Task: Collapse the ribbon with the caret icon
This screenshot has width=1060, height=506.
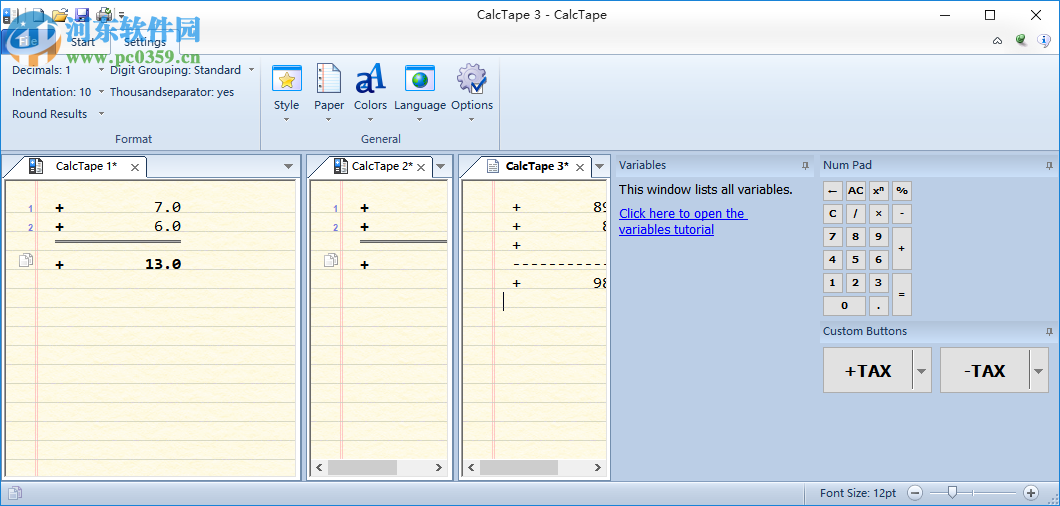Action: tap(997, 41)
